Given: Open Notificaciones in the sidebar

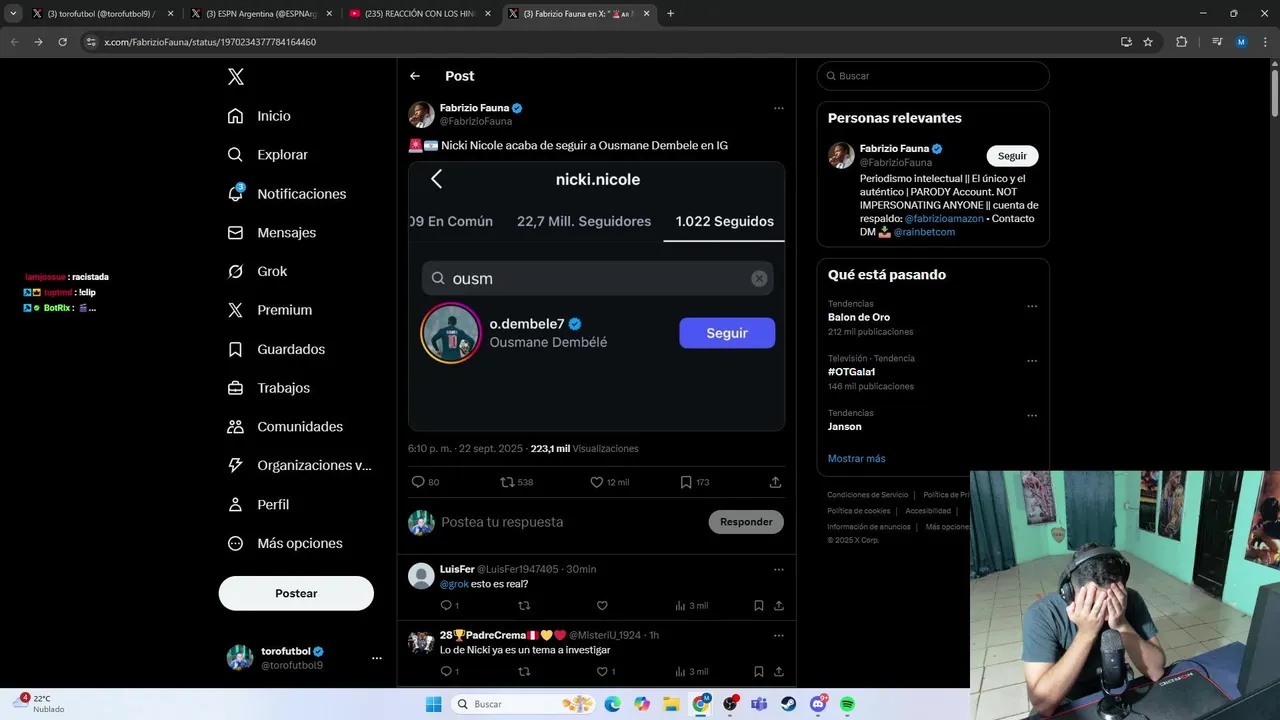Looking at the screenshot, I should click(286, 194).
